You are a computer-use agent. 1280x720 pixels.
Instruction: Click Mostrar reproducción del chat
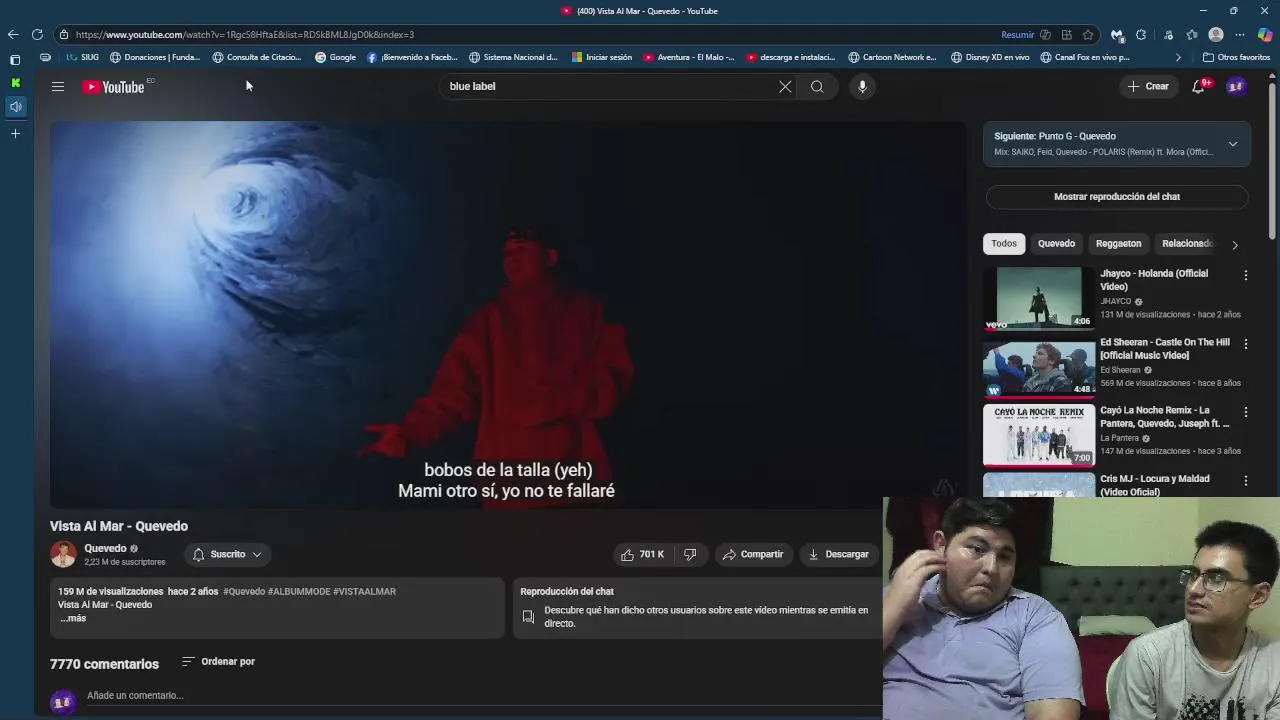[x=1117, y=197]
